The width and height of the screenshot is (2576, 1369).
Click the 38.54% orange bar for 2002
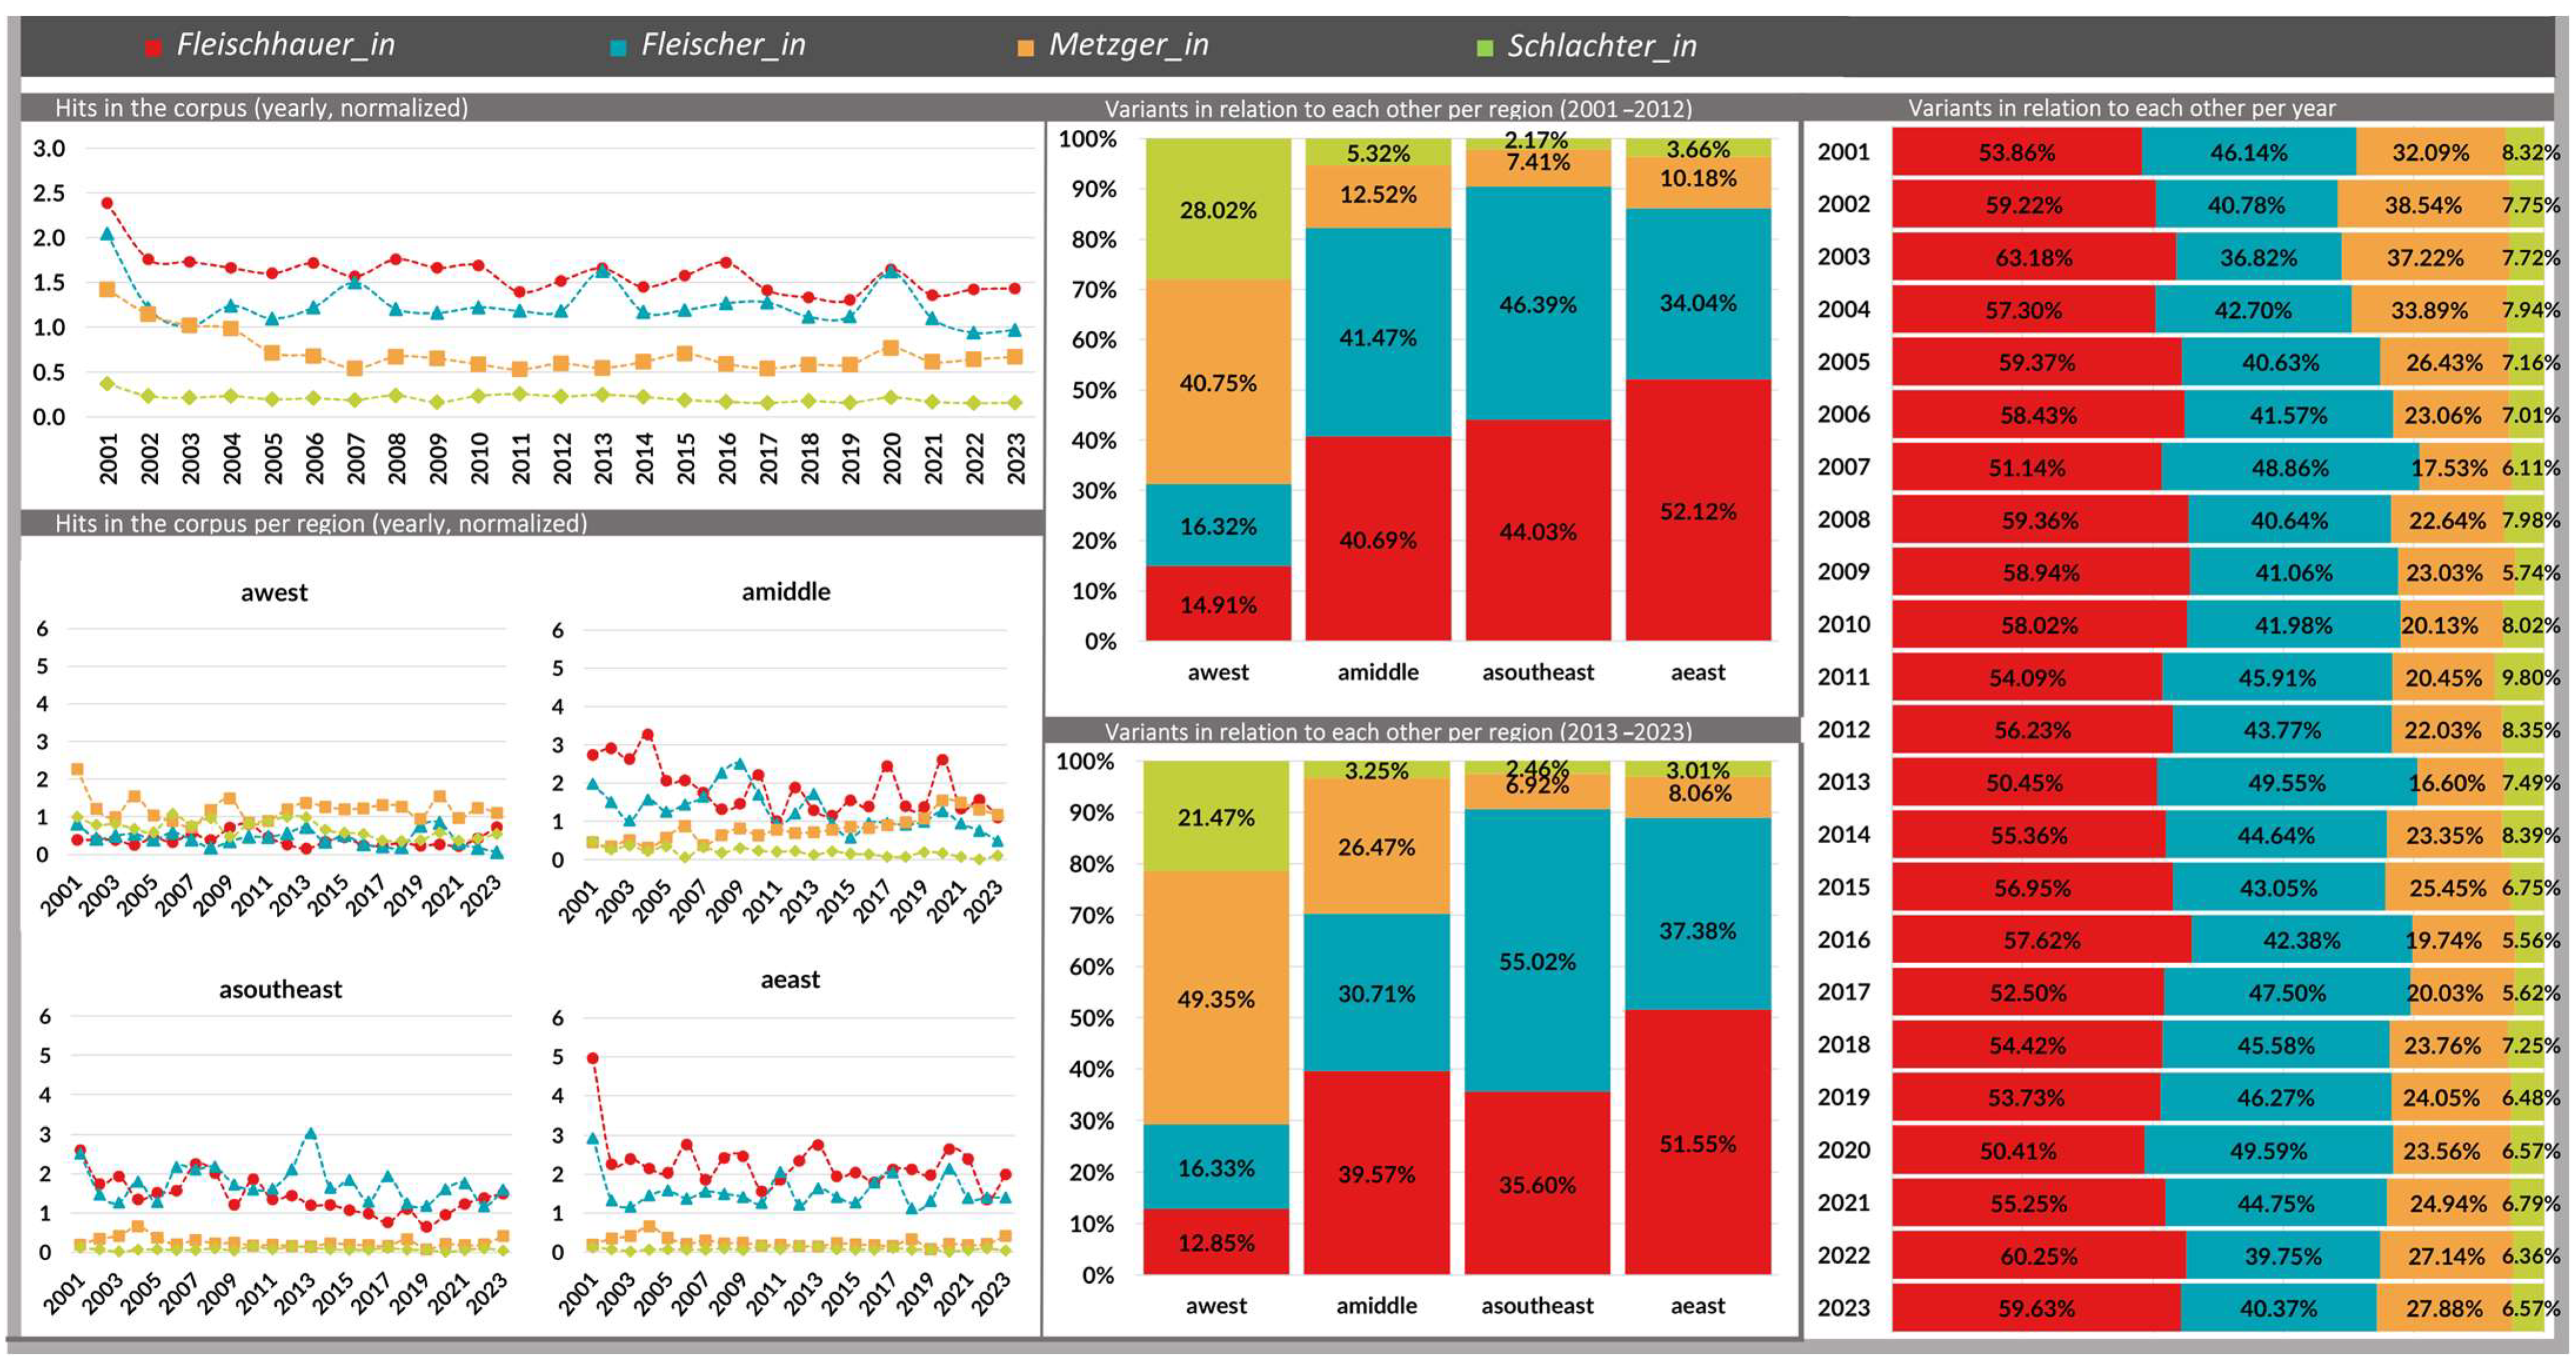click(2422, 205)
